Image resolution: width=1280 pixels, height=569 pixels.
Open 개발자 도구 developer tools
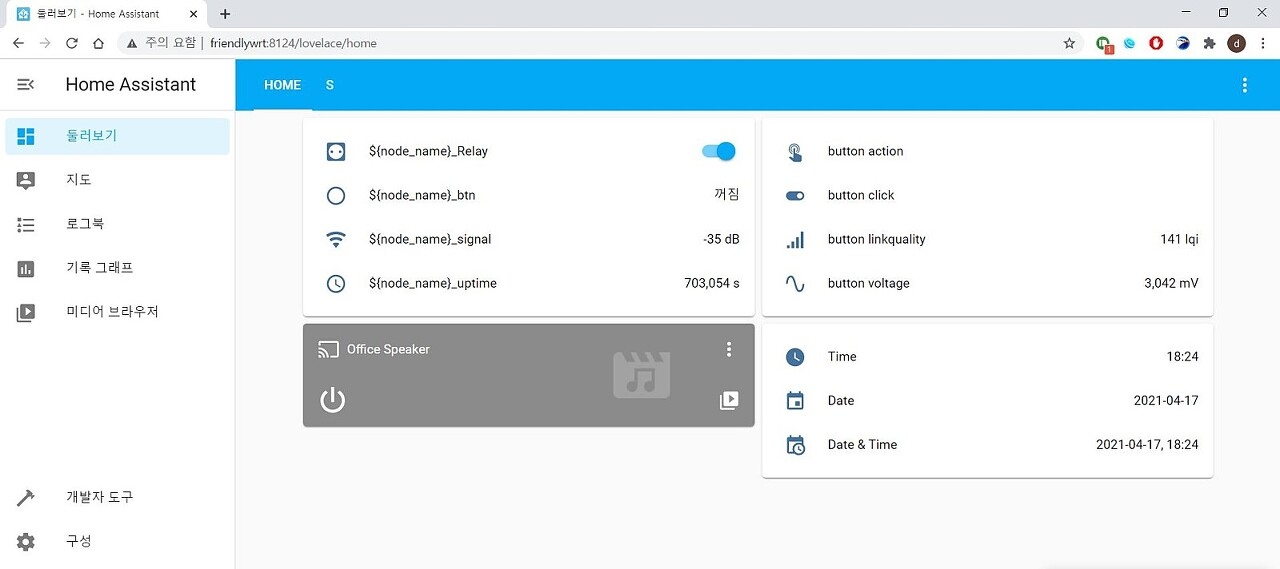click(99, 497)
